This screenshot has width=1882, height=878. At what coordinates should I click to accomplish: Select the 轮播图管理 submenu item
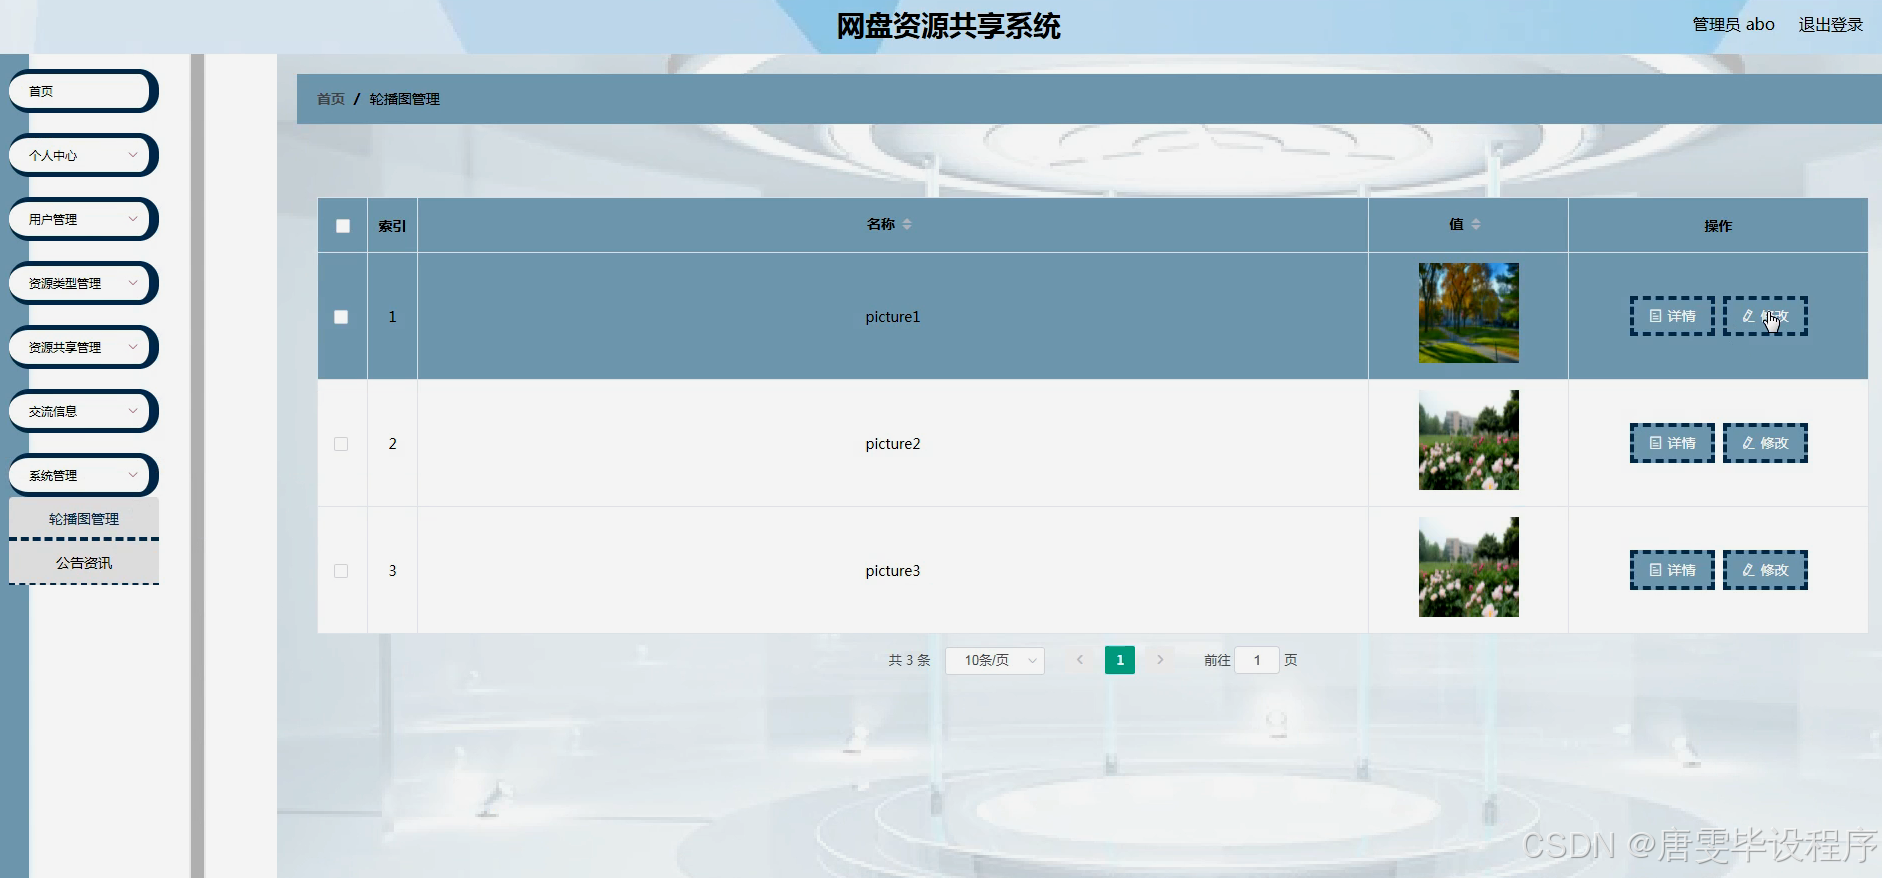[x=84, y=519]
